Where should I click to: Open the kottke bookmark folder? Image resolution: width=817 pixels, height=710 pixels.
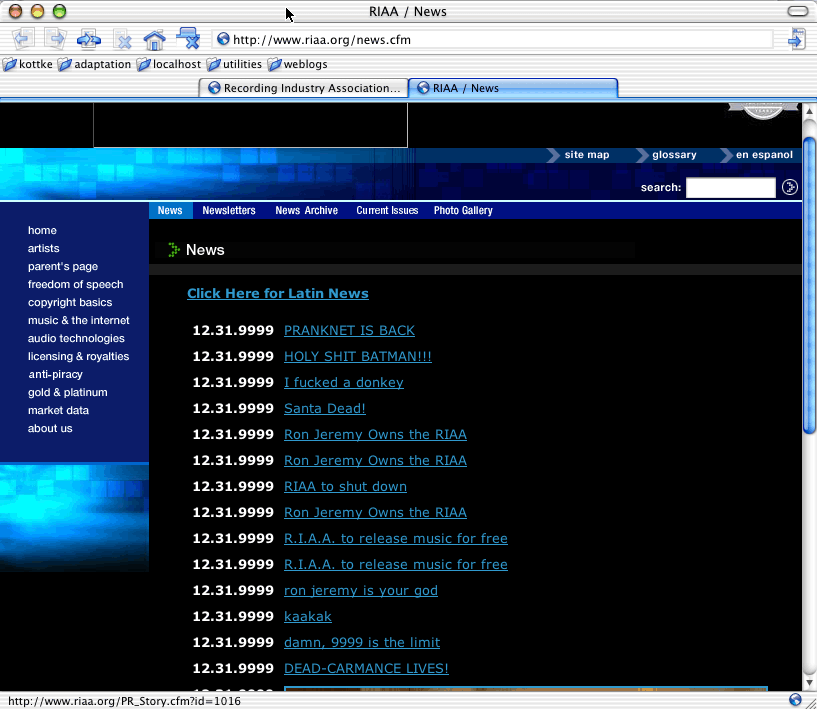28,64
